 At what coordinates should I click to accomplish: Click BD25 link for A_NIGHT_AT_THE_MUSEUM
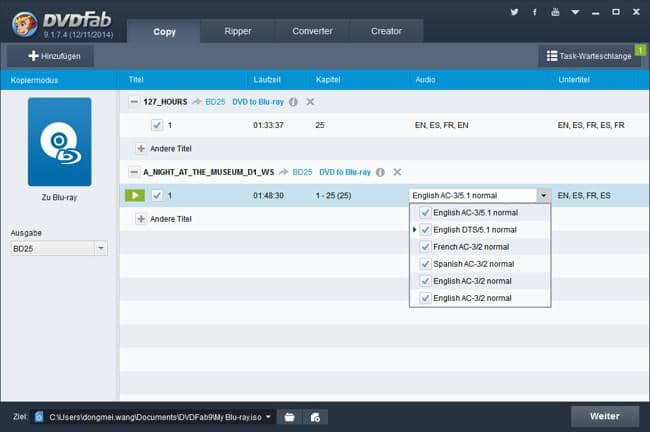(x=302, y=172)
